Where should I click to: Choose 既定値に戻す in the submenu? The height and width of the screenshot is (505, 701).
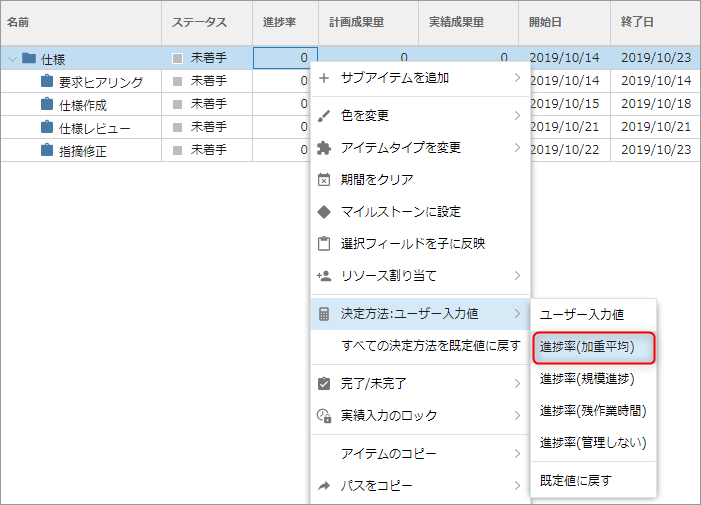tap(593, 481)
